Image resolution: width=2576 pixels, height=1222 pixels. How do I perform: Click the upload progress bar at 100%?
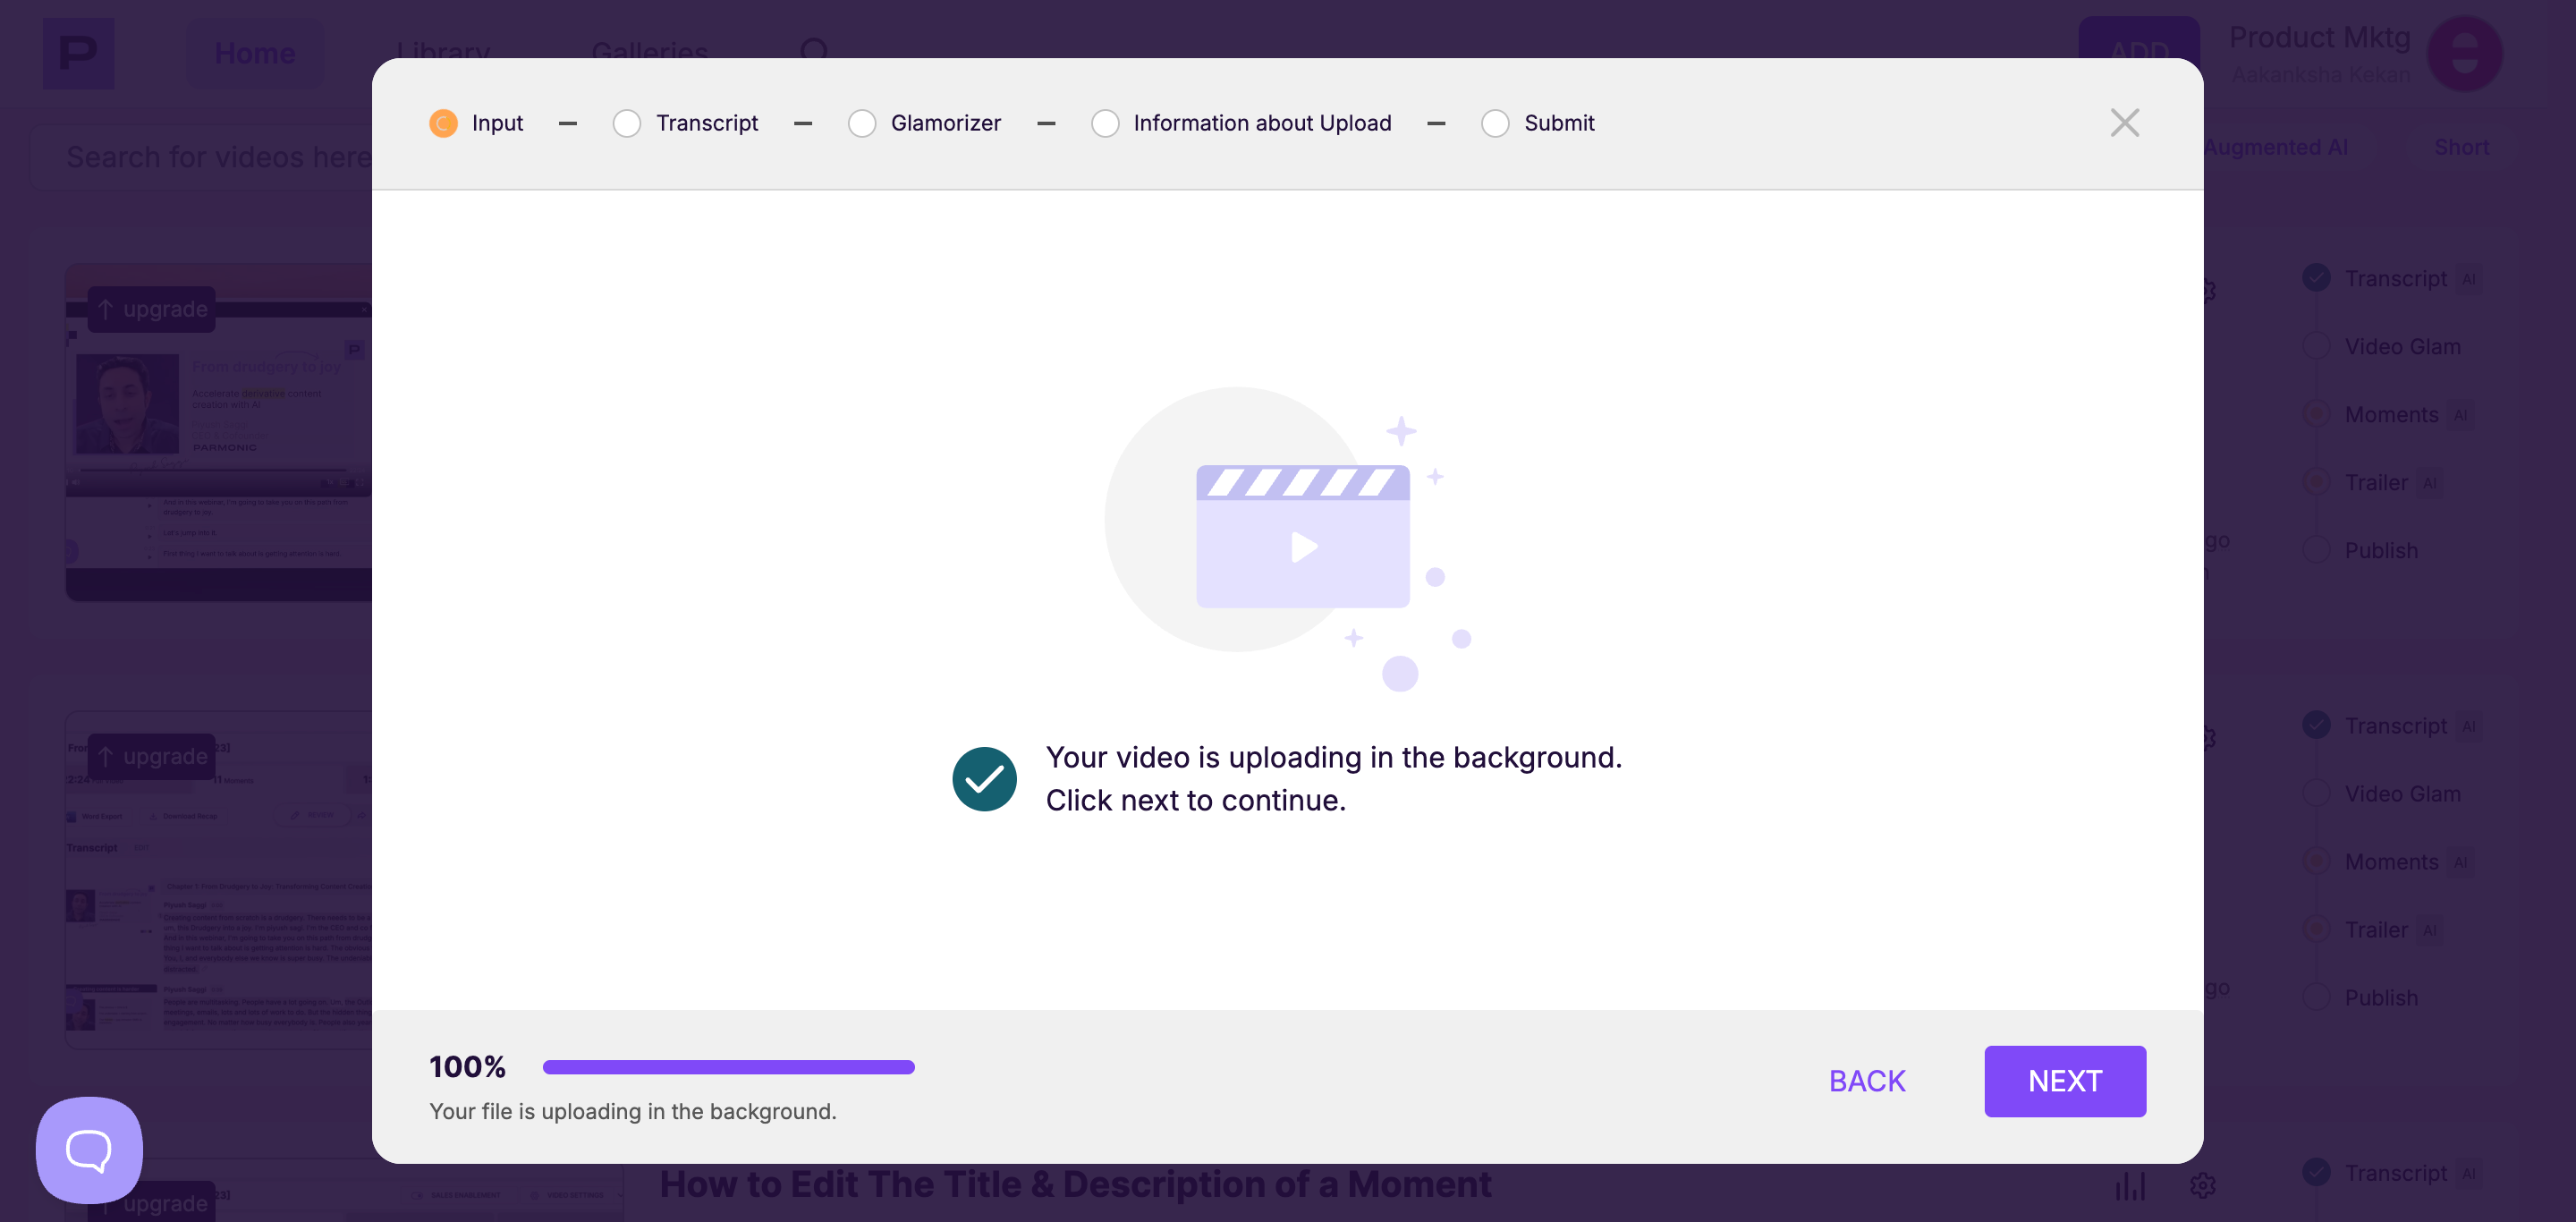tap(728, 1067)
